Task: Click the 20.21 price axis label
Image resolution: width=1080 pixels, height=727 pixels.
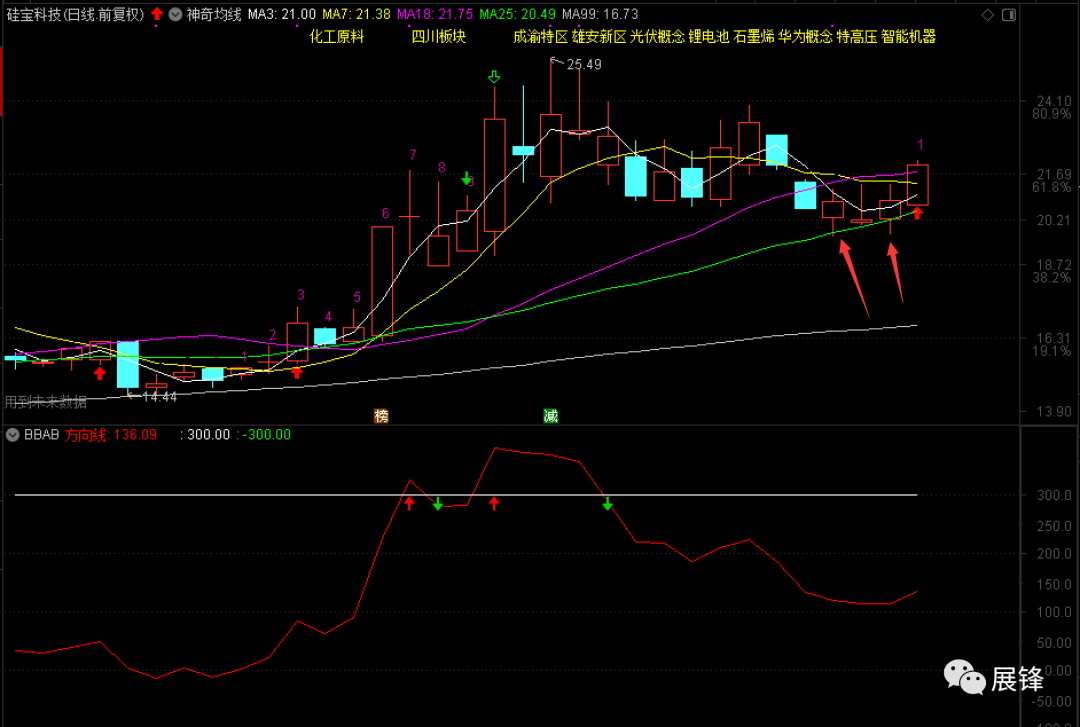Action: point(1054,221)
